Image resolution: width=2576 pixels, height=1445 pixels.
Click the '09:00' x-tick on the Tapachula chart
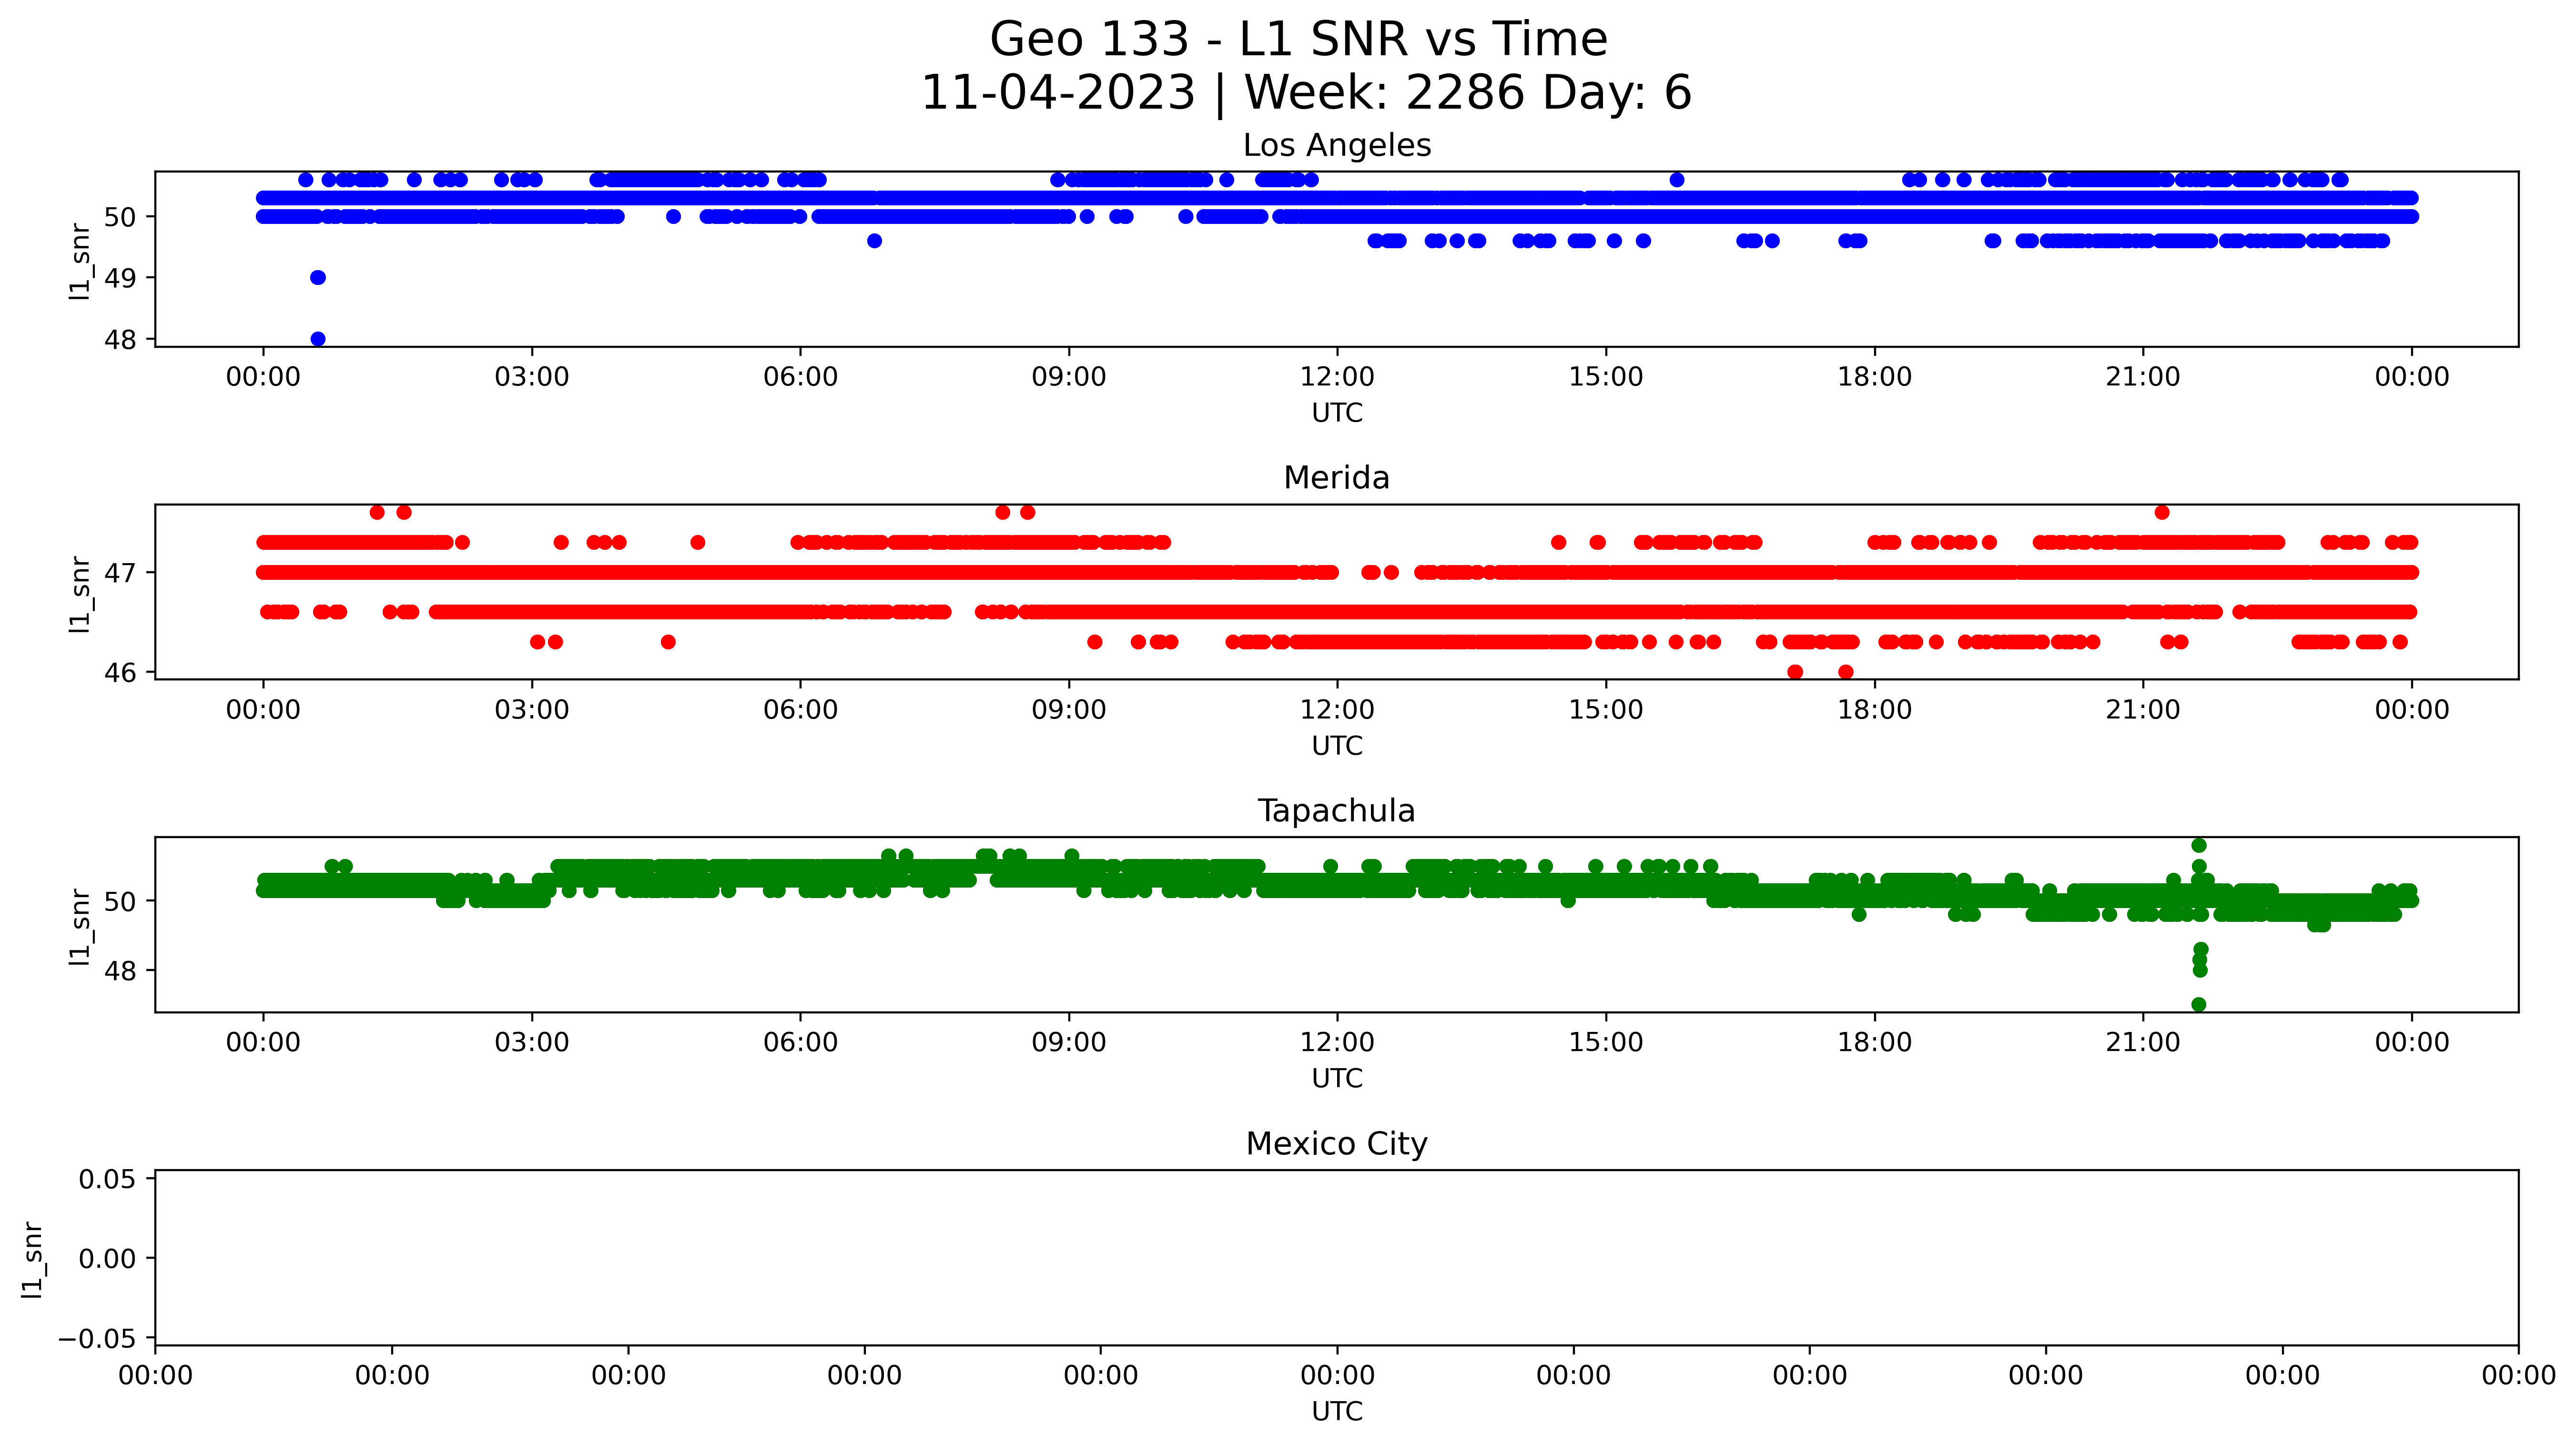click(1069, 1043)
